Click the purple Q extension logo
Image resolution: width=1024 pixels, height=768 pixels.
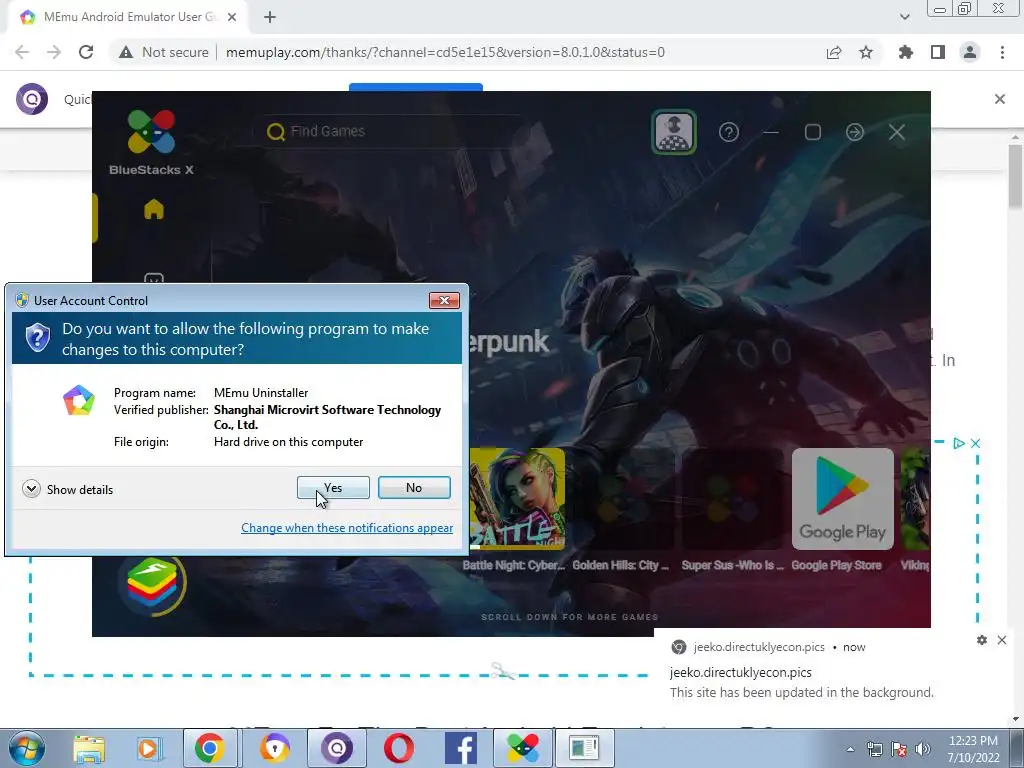[x=32, y=99]
